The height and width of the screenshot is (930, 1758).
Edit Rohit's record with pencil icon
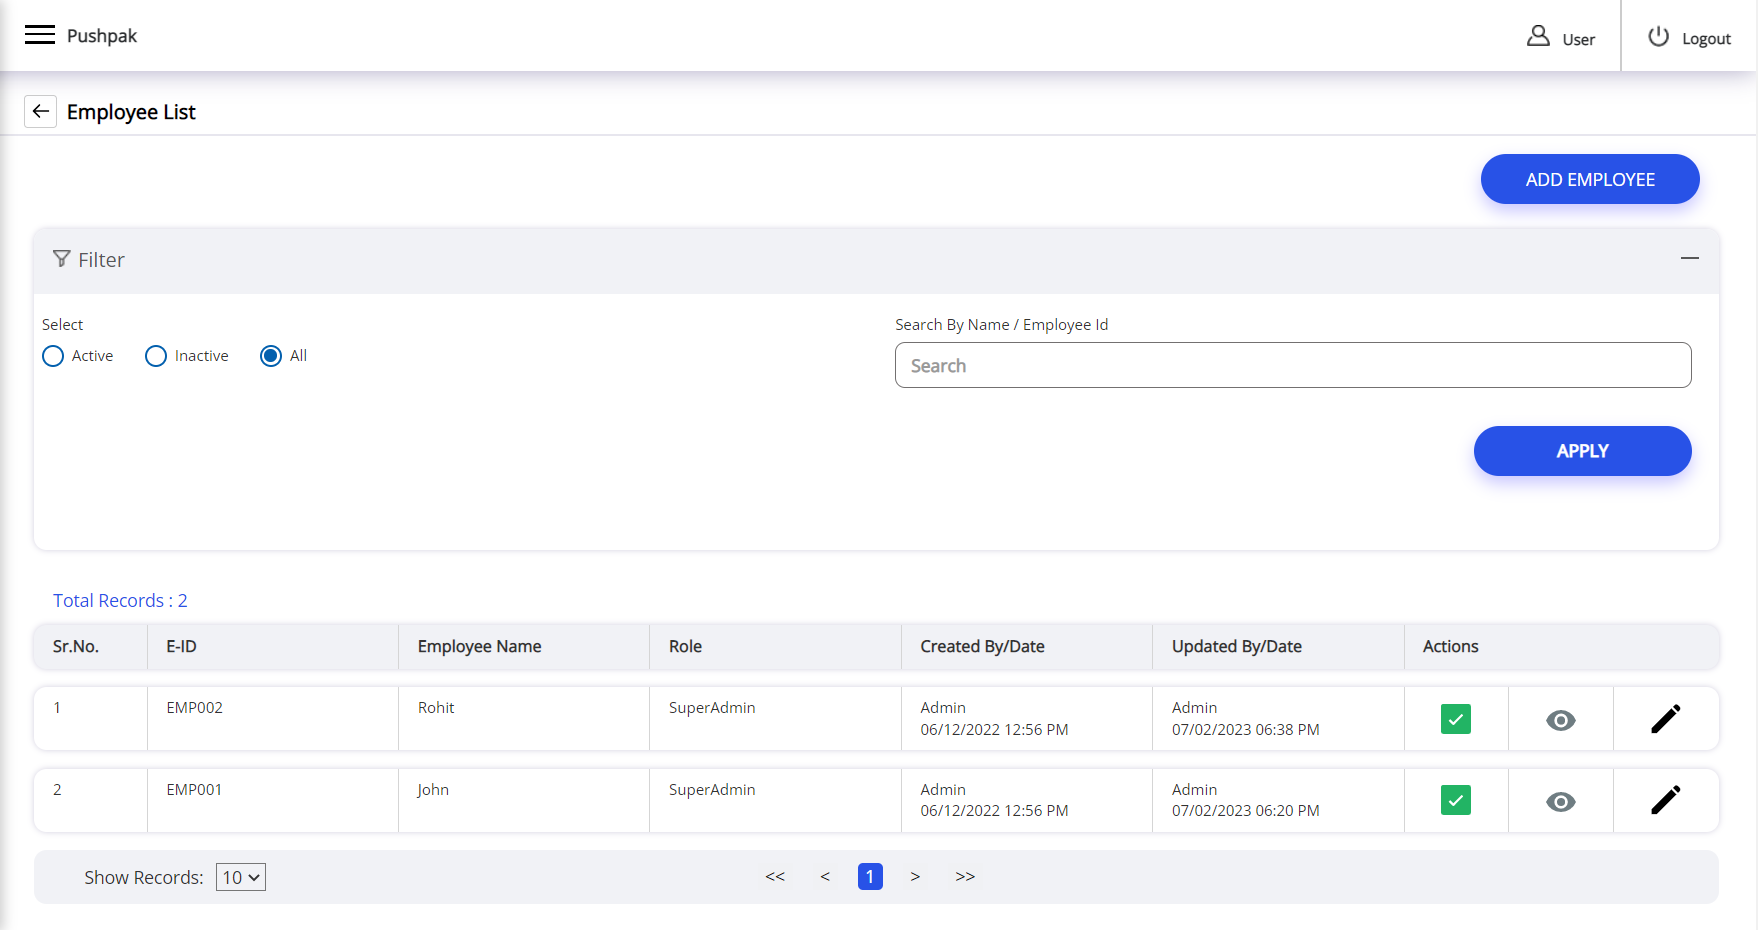(x=1666, y=718)
